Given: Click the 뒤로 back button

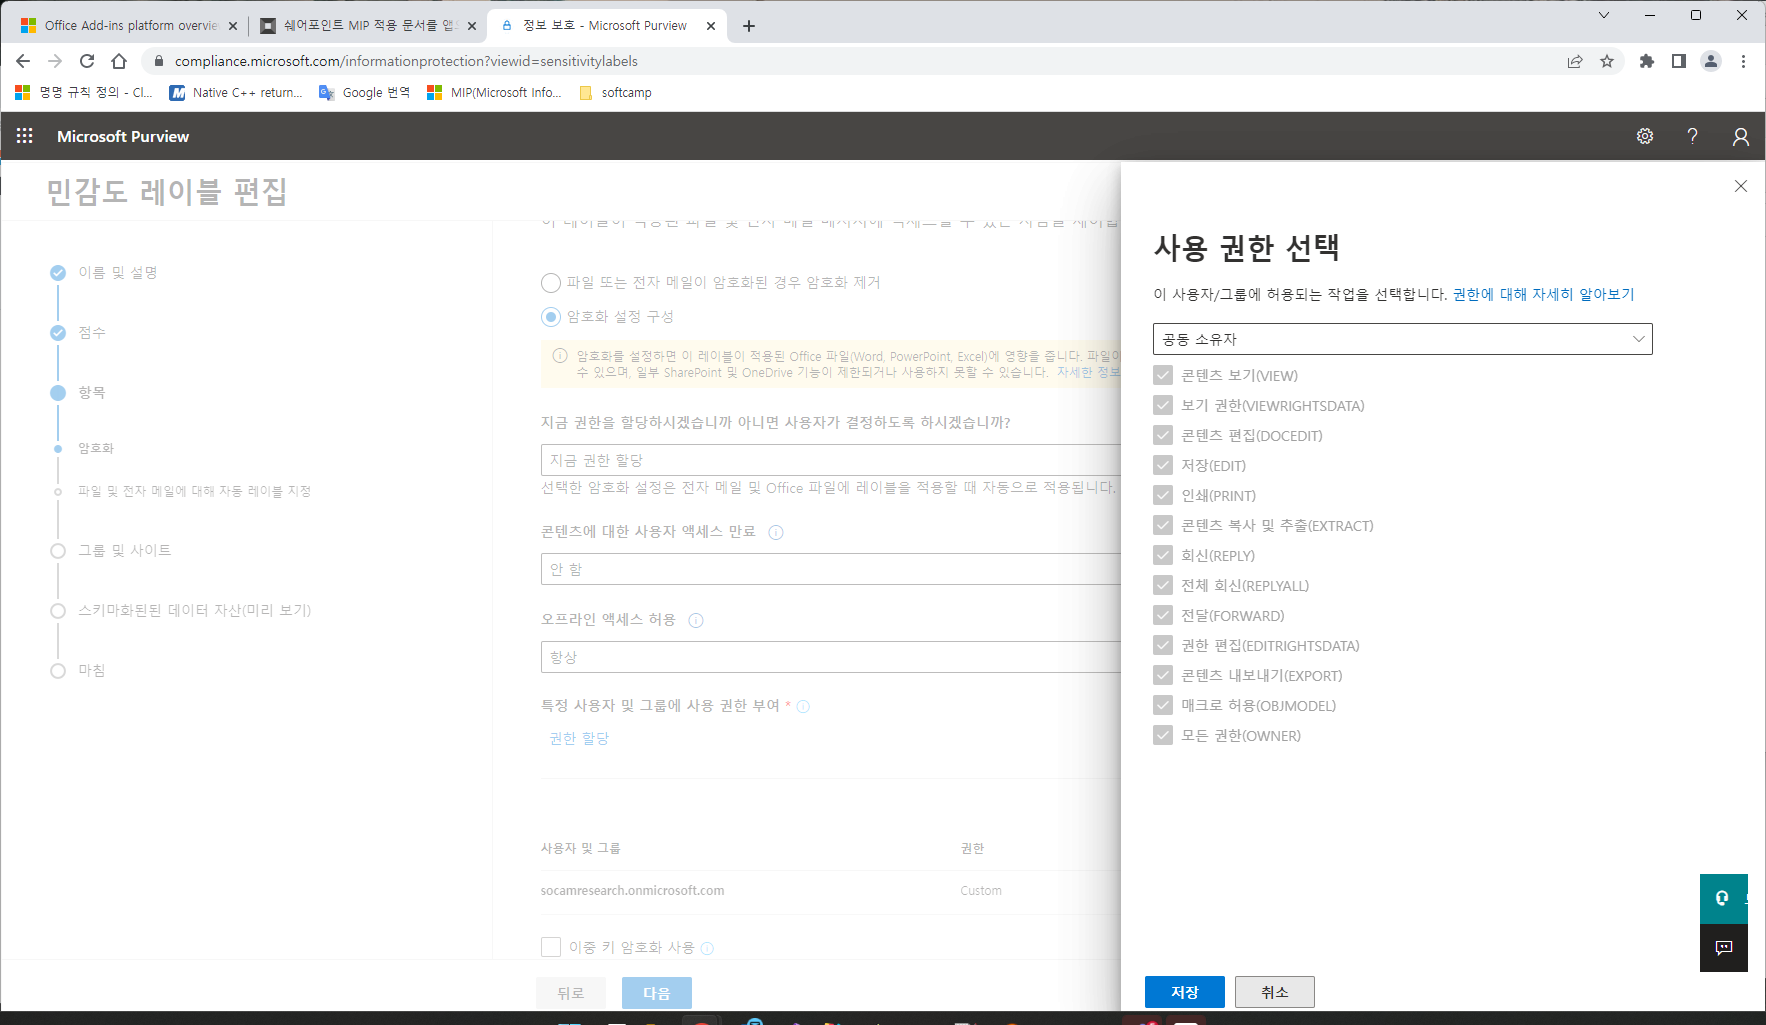Looking at the screenshot, I should pos(571,993).
